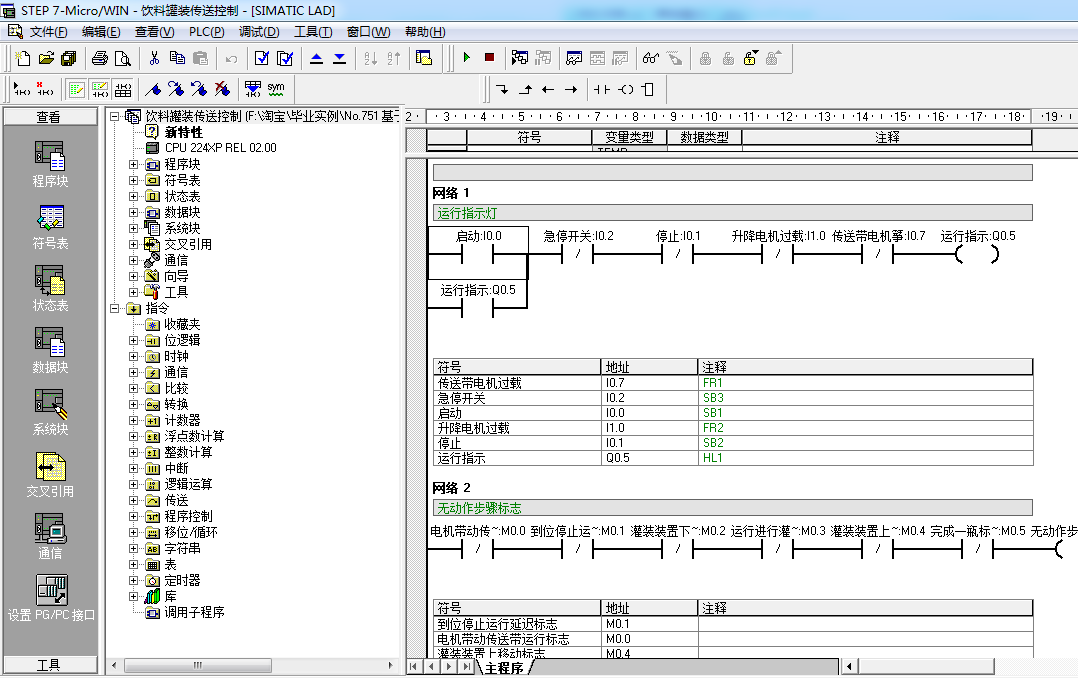The image size is (1078, 678).
Task: Open the PLC(P) menu
Action: [203, 31]
